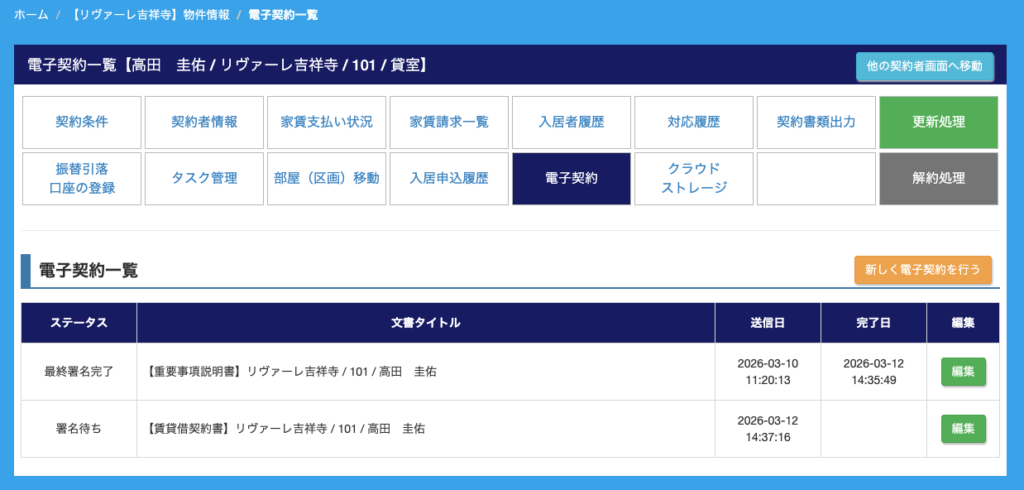1024x490 pixels.
Task: Switch to the 契約者情報 tab
Action: click(204, 122)
